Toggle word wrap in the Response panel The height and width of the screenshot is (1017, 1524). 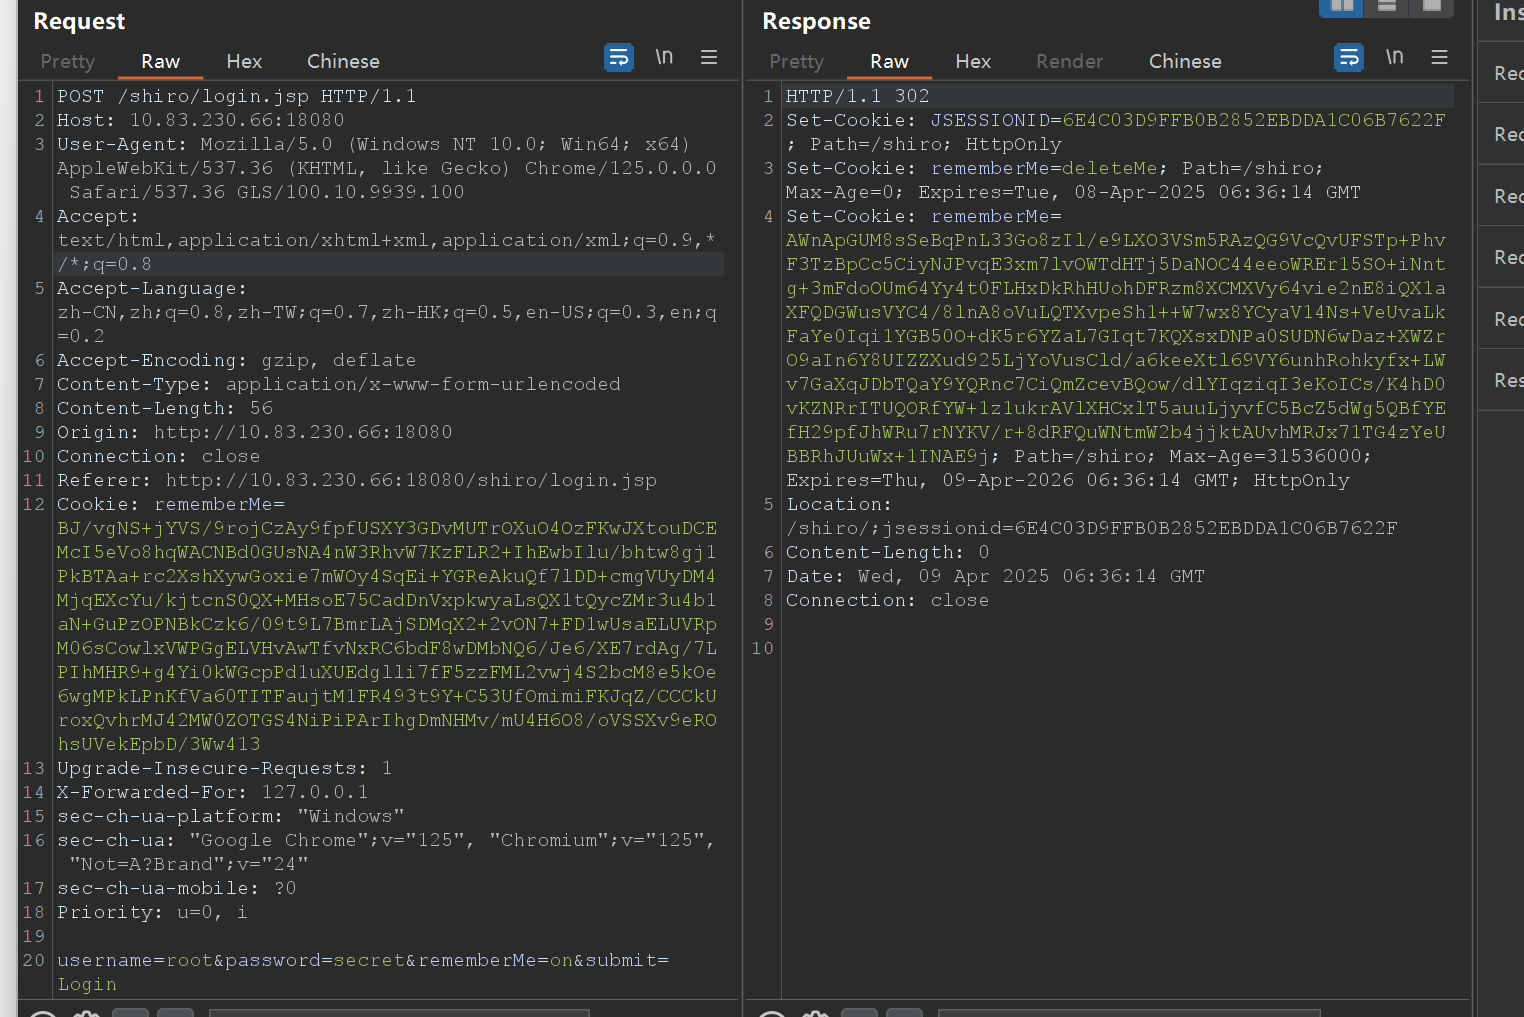coord(1349,58)
